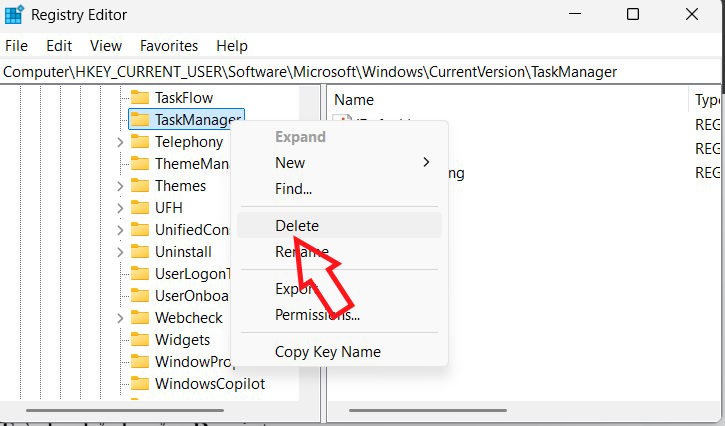The width and height of the screenshot is (725, 426).
Task: Click the Registry Editor app icon
Action: pos(14,15)
